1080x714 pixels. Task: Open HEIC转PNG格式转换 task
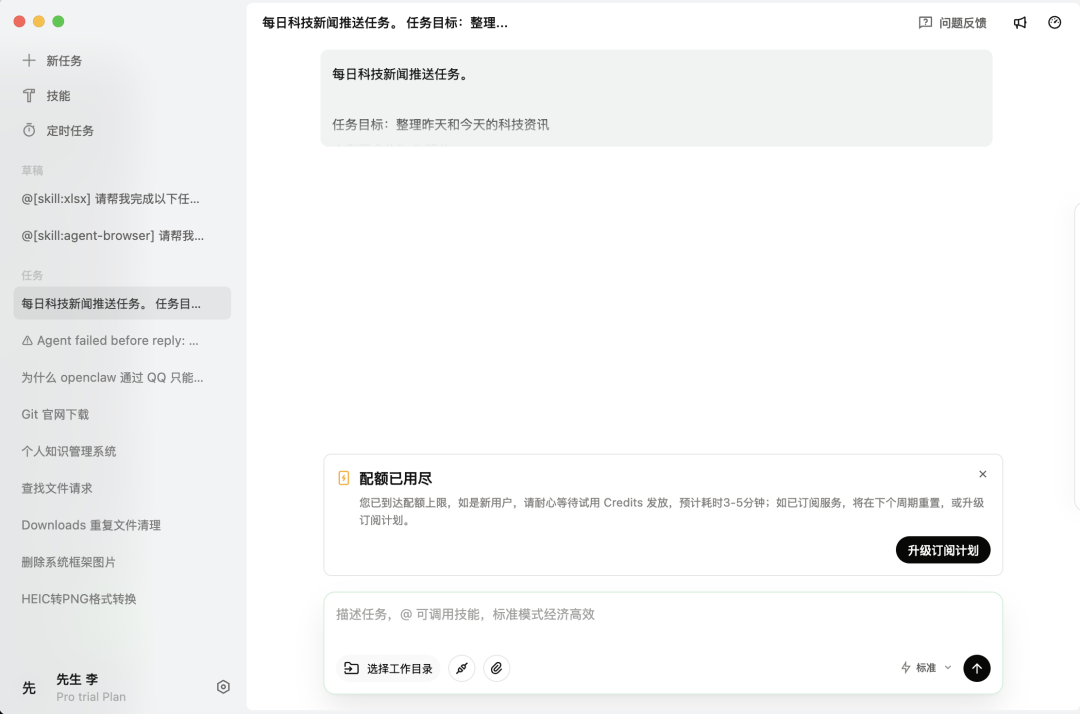79,599
